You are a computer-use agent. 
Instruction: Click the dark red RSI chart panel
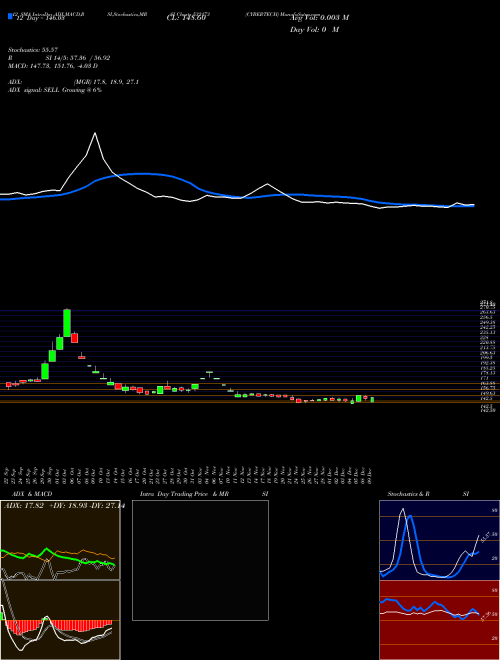[439, 620]
